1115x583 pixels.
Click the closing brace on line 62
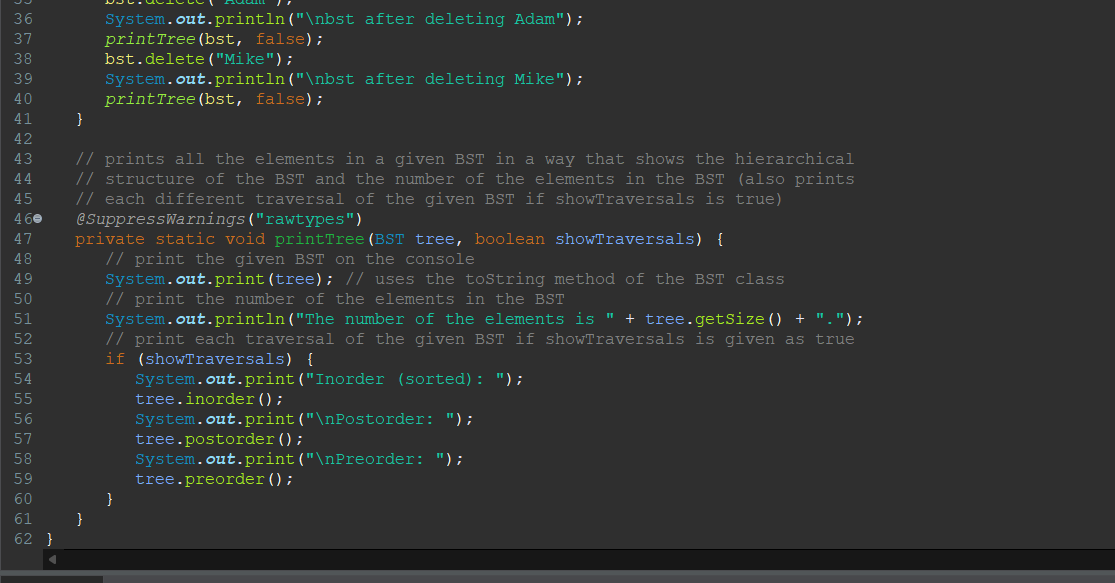pos(48,539)
